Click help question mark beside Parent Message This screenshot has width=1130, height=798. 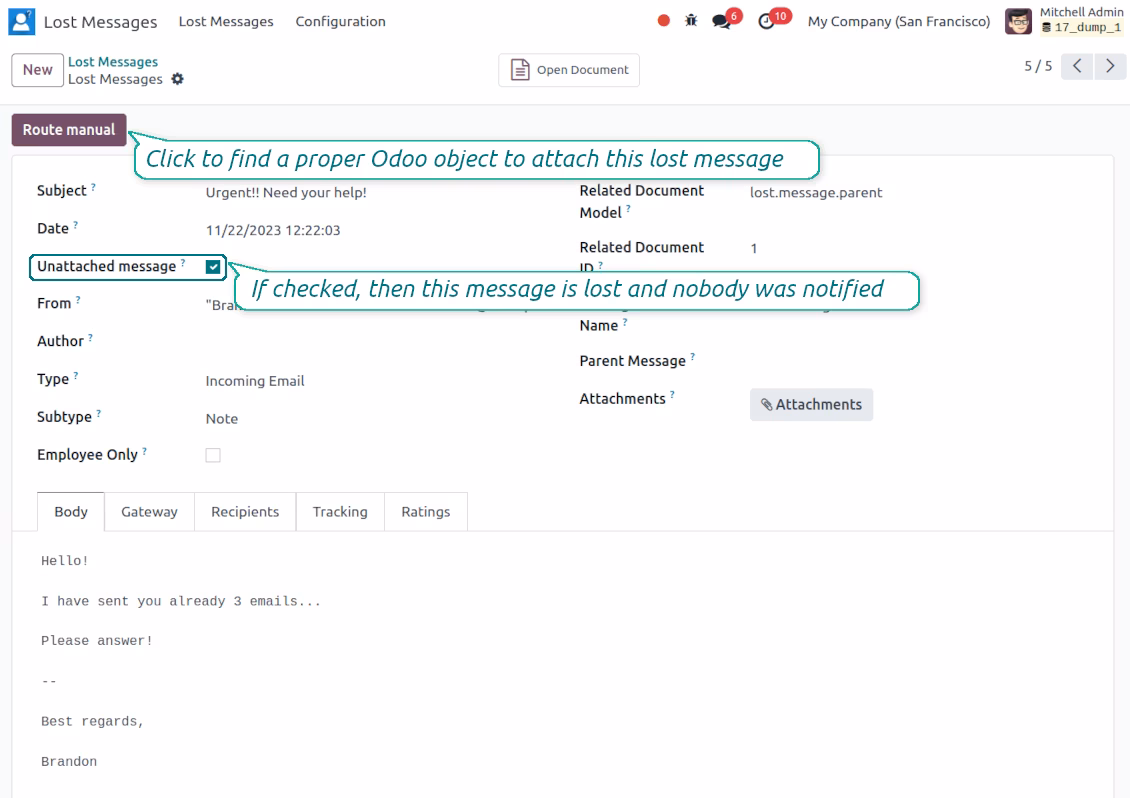pyautogui.click(x=693, y=357)
